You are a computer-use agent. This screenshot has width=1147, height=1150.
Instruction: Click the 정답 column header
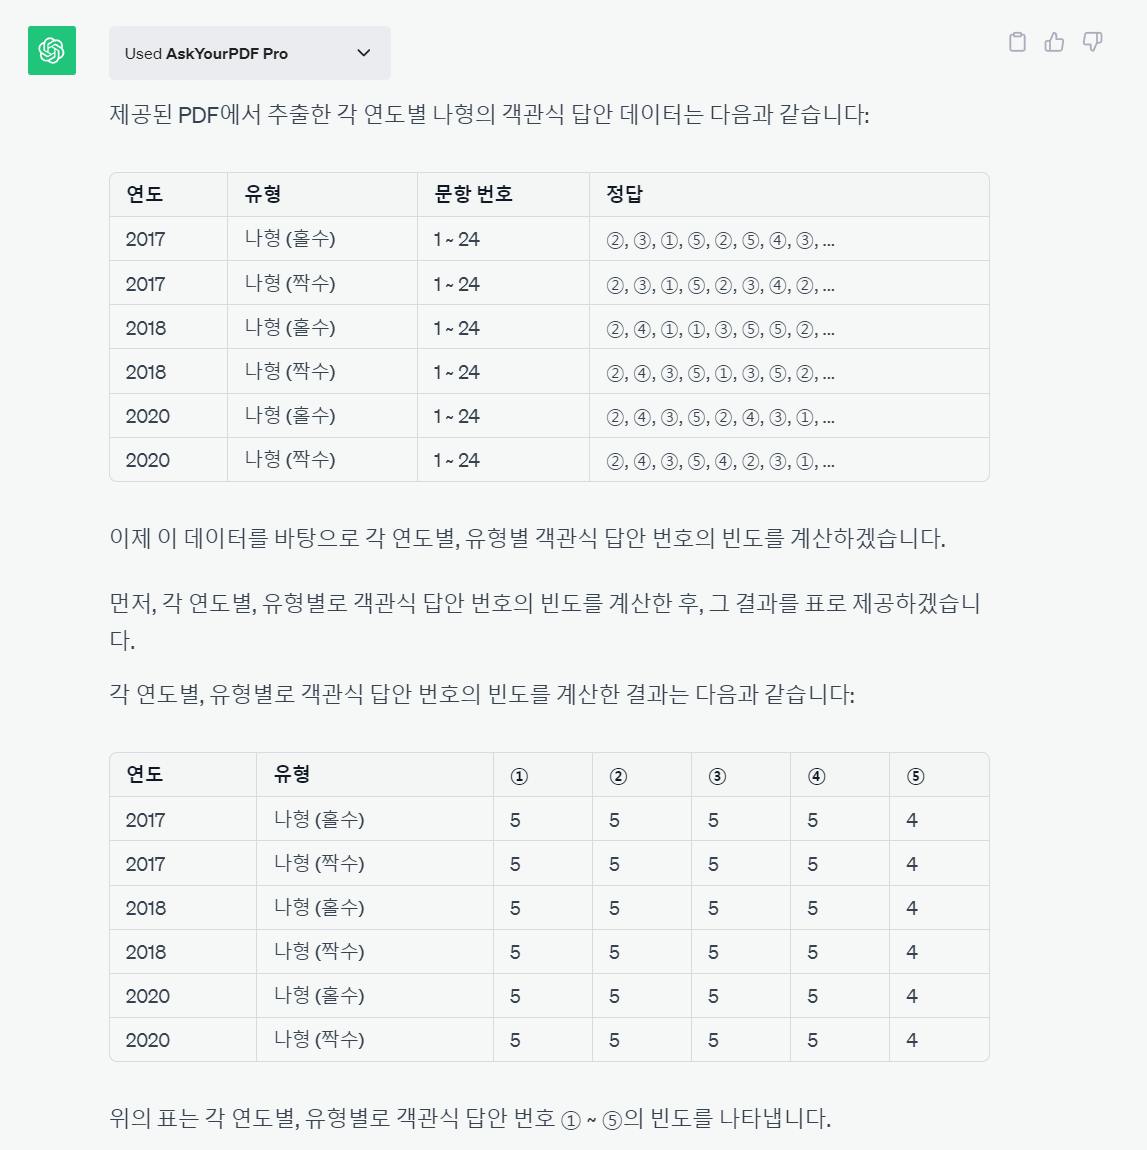click(624, 194)
